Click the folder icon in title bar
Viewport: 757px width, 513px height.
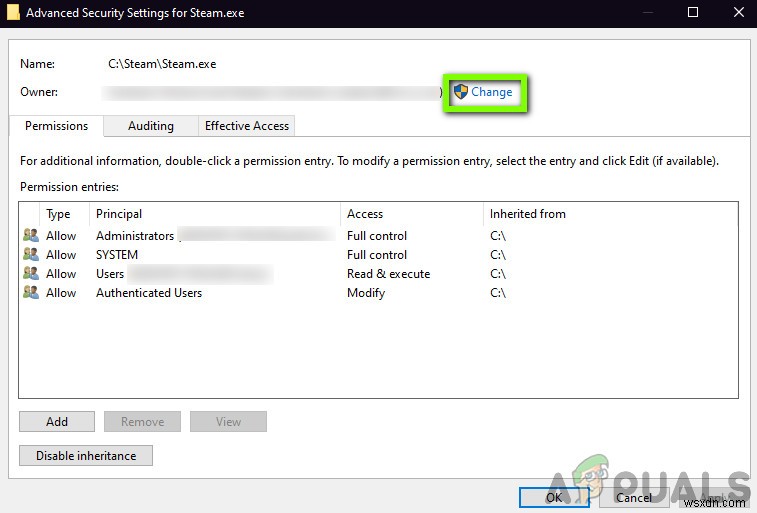tap(13, 12)
